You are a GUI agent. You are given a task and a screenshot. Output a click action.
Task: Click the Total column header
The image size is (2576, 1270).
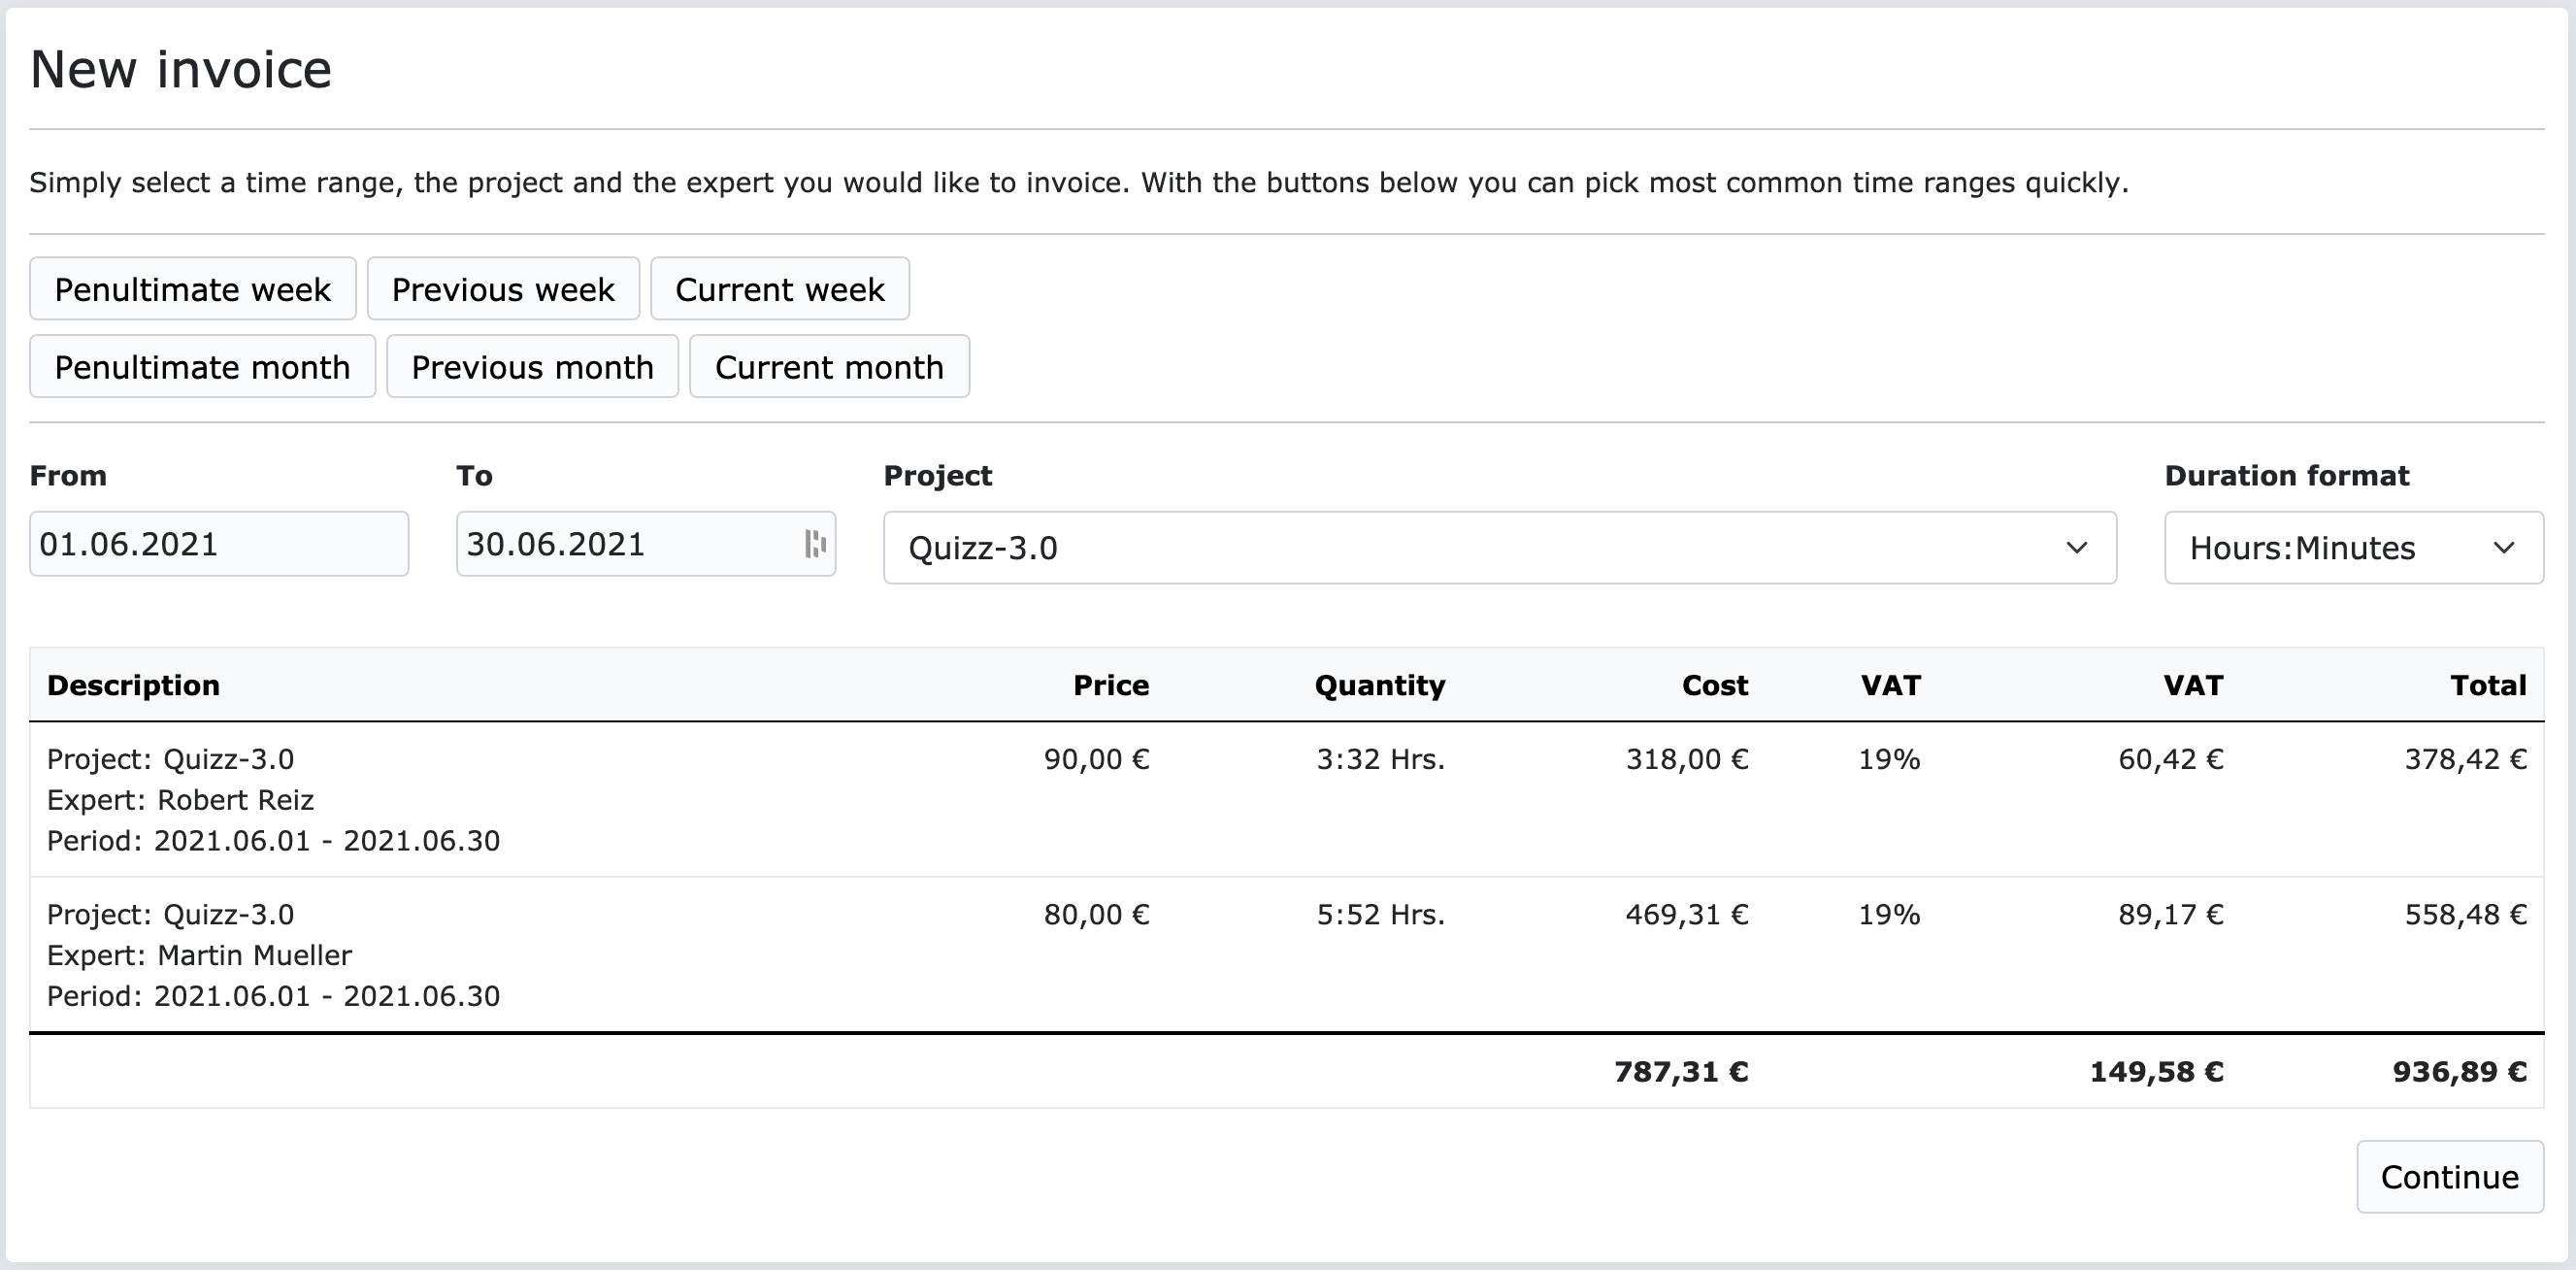[2488, 685]
